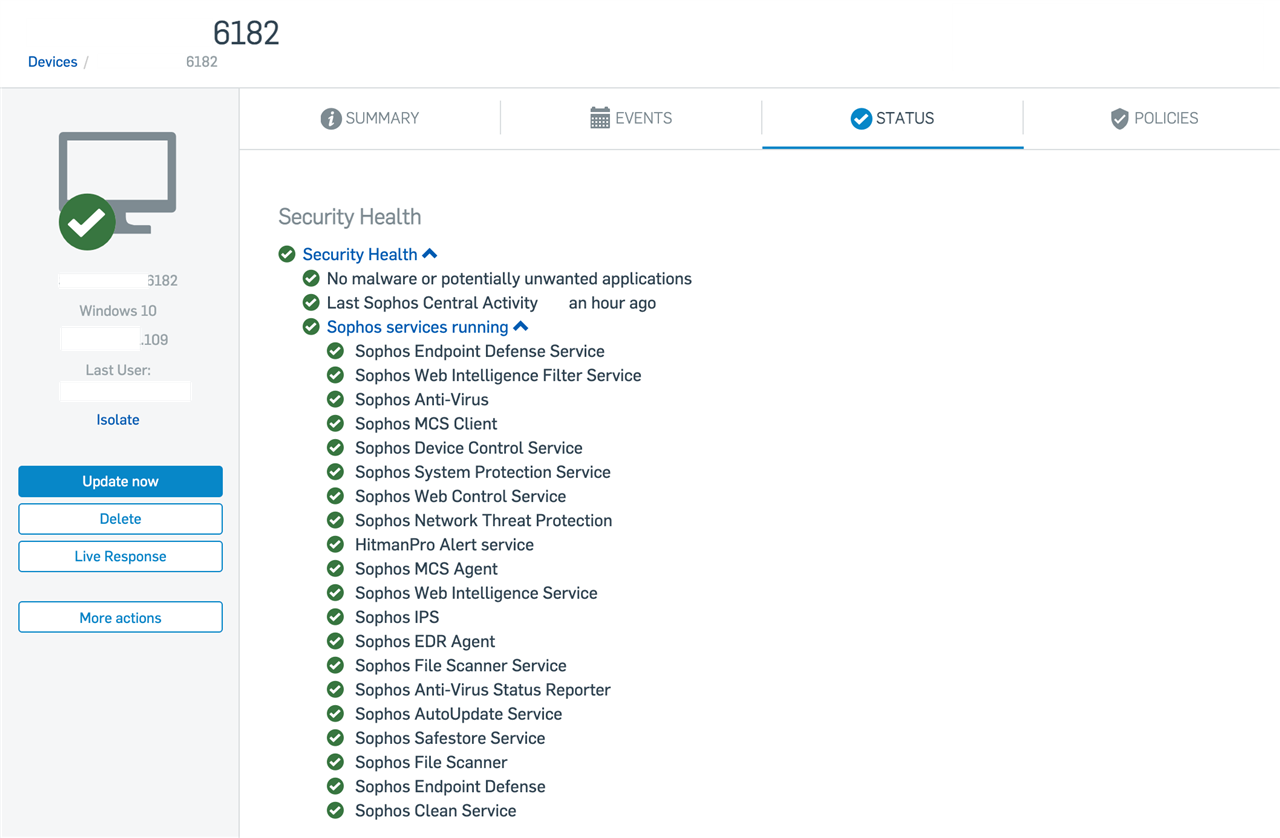Click green check beside Sophos EDR Agent
The image size is (1280, 838).
coord(336,642)
